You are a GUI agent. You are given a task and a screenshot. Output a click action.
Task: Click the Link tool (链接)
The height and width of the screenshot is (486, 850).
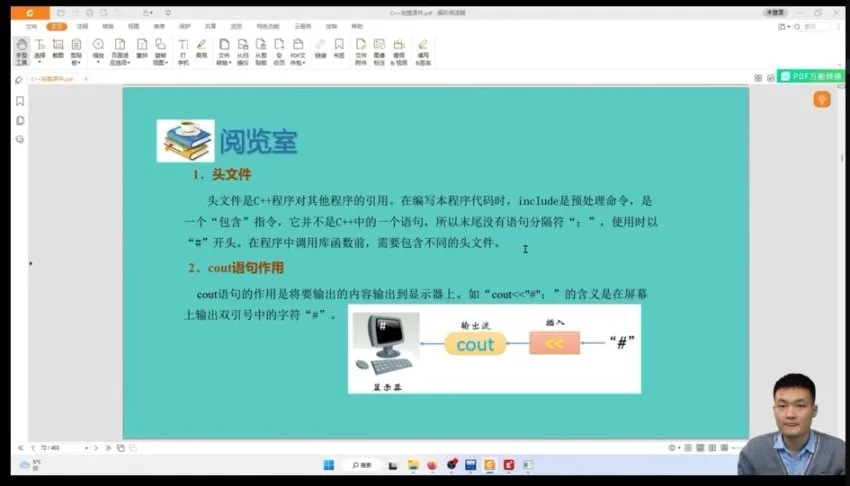click(x=320, y=48)
